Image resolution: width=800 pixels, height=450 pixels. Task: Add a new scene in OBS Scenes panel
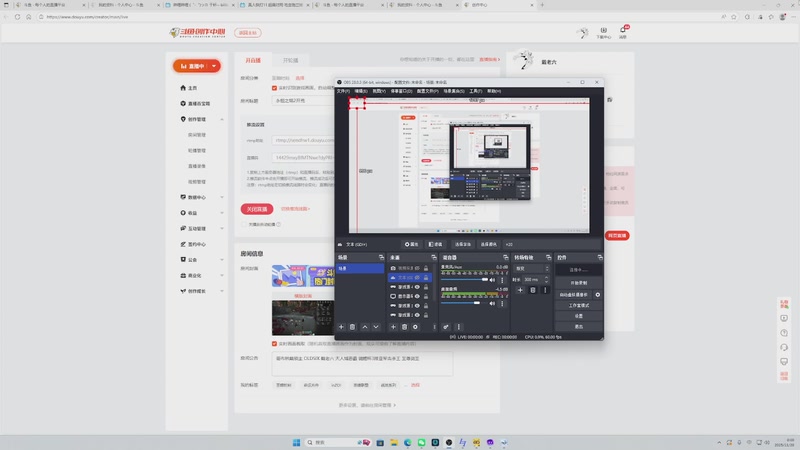341,327
